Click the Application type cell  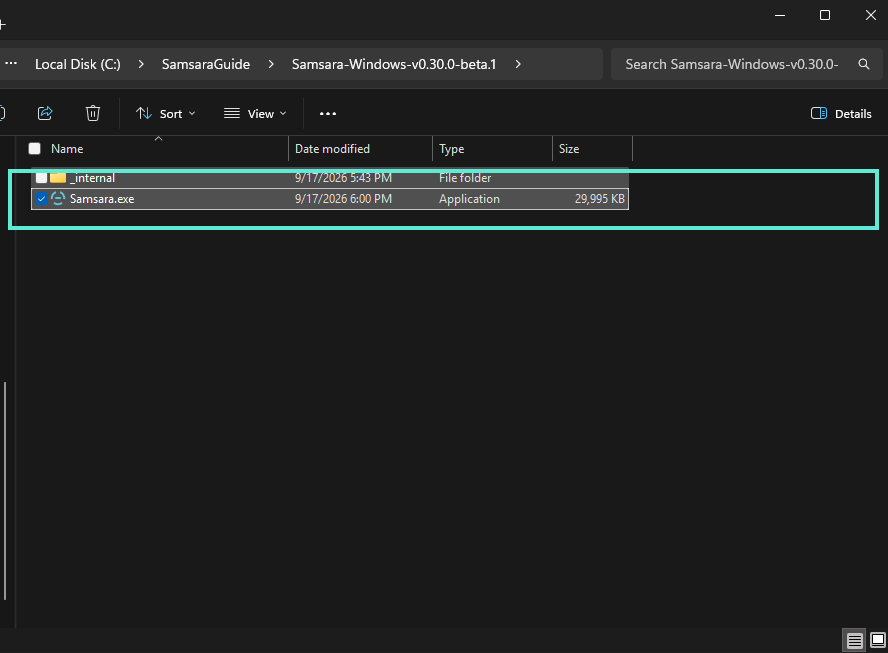469,199
